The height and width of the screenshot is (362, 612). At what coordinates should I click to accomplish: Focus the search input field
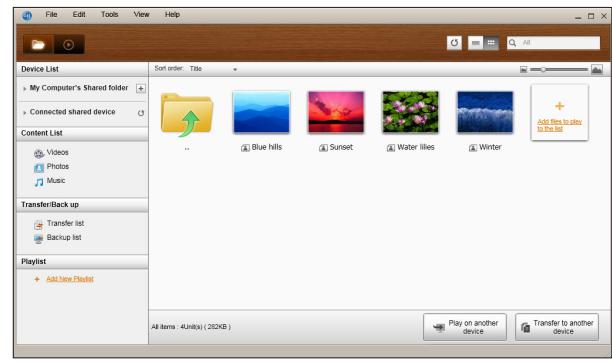[553, 43]
